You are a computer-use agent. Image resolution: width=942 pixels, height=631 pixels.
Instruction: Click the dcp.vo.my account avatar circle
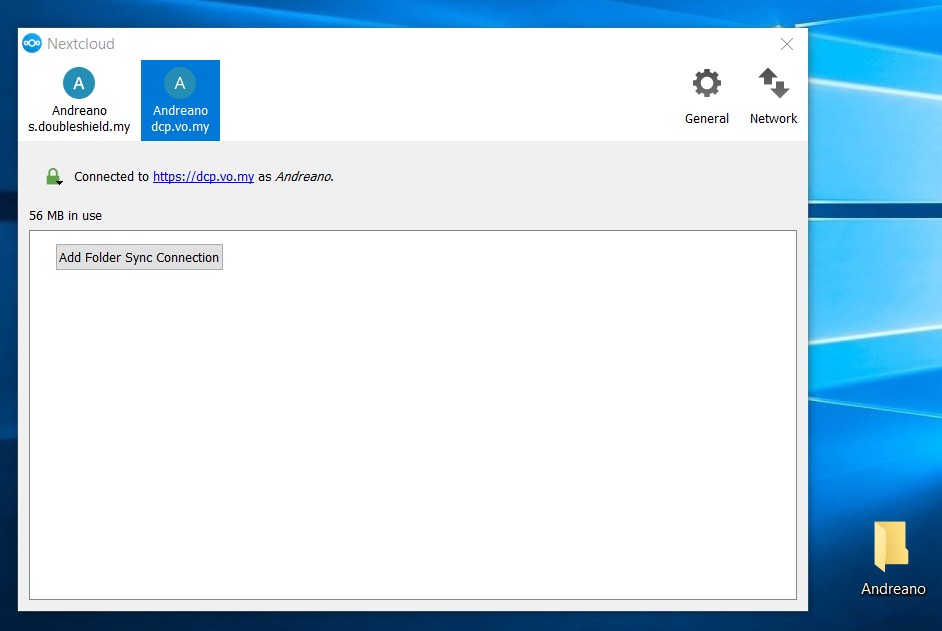pyautogui.click(x=180, y=83)
